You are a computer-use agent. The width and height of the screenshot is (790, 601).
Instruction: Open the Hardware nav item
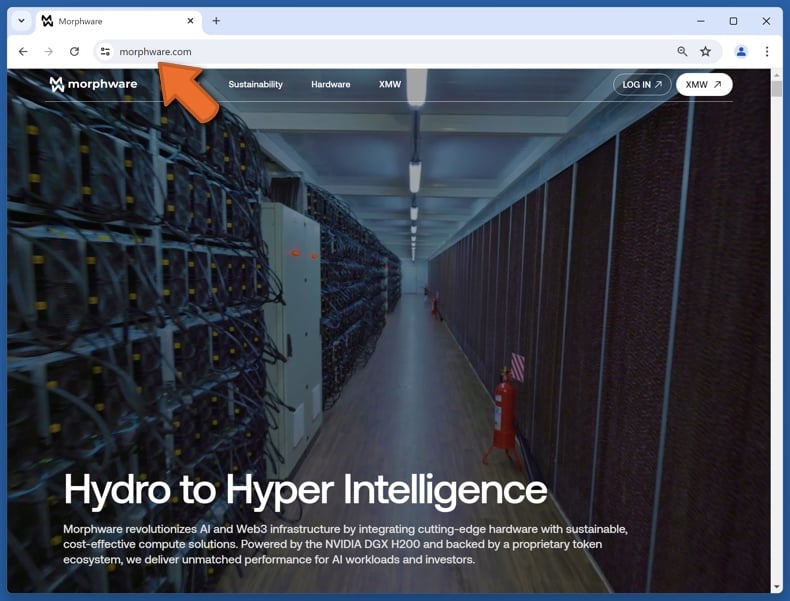[330, 85]
